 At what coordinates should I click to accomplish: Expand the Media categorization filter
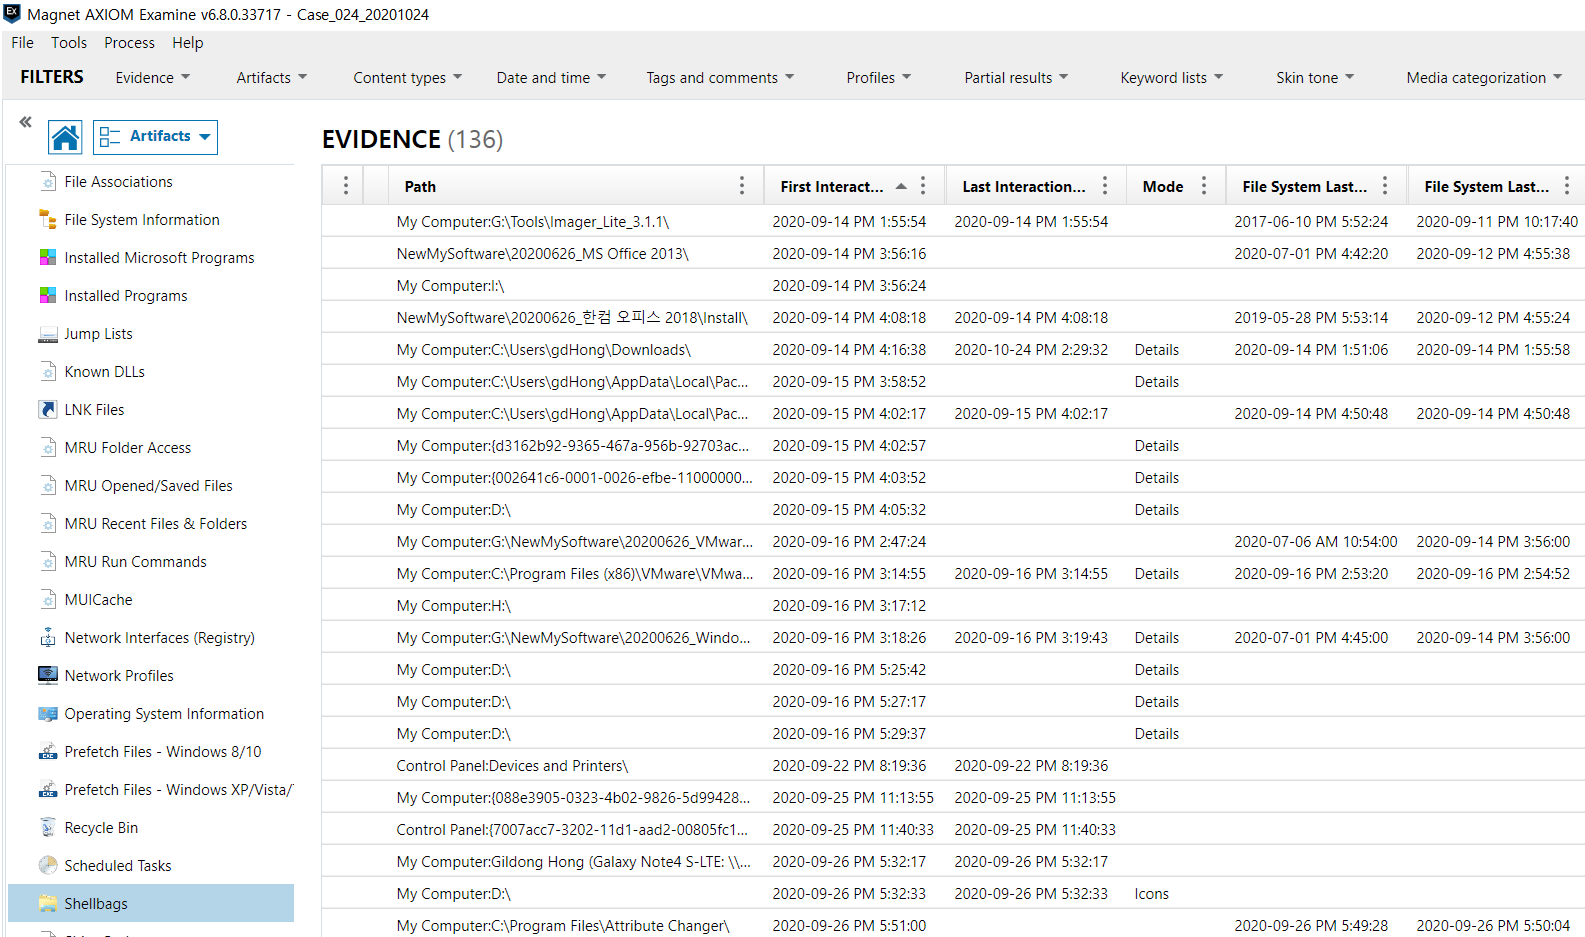[x=1484, y=77]
